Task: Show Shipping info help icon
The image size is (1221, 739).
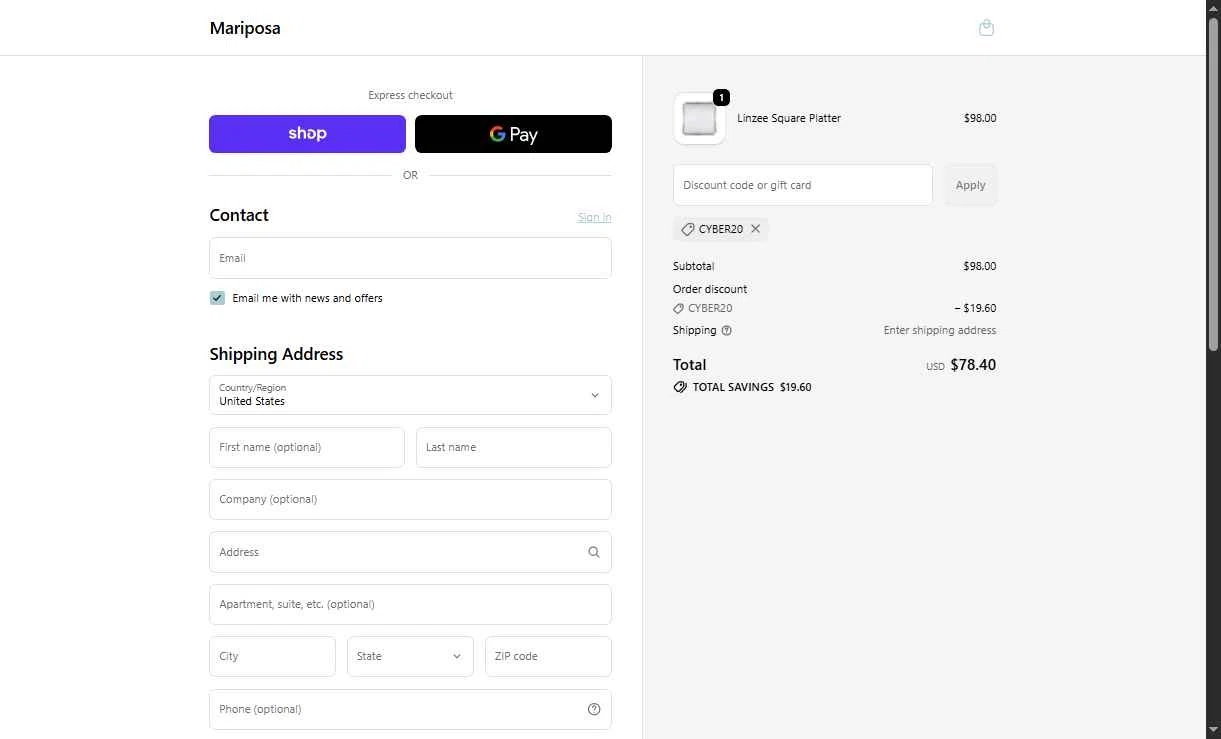Action: 727,330
